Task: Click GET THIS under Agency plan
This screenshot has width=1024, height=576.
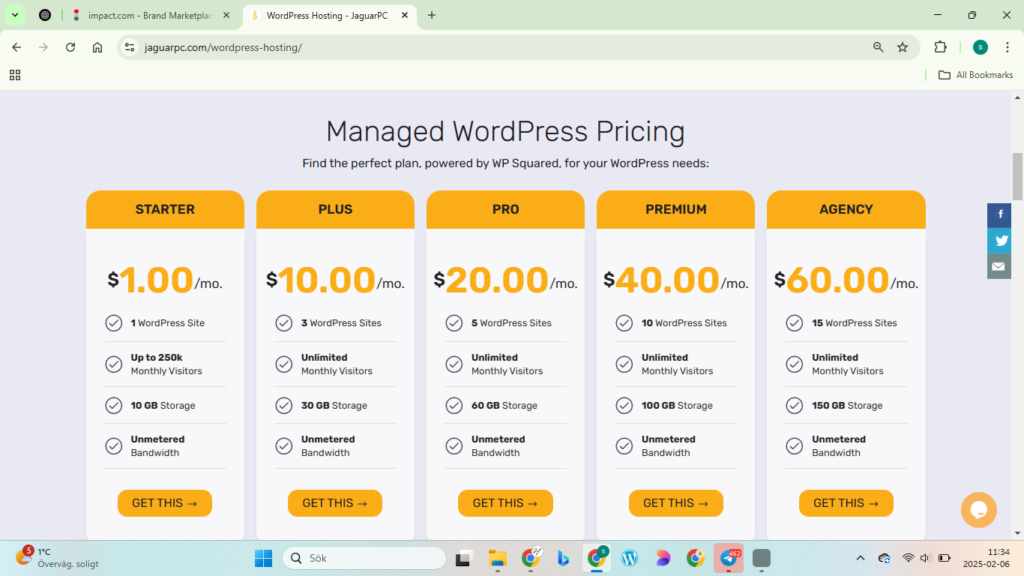Action: pyautogui.click(x=846, y=503)
